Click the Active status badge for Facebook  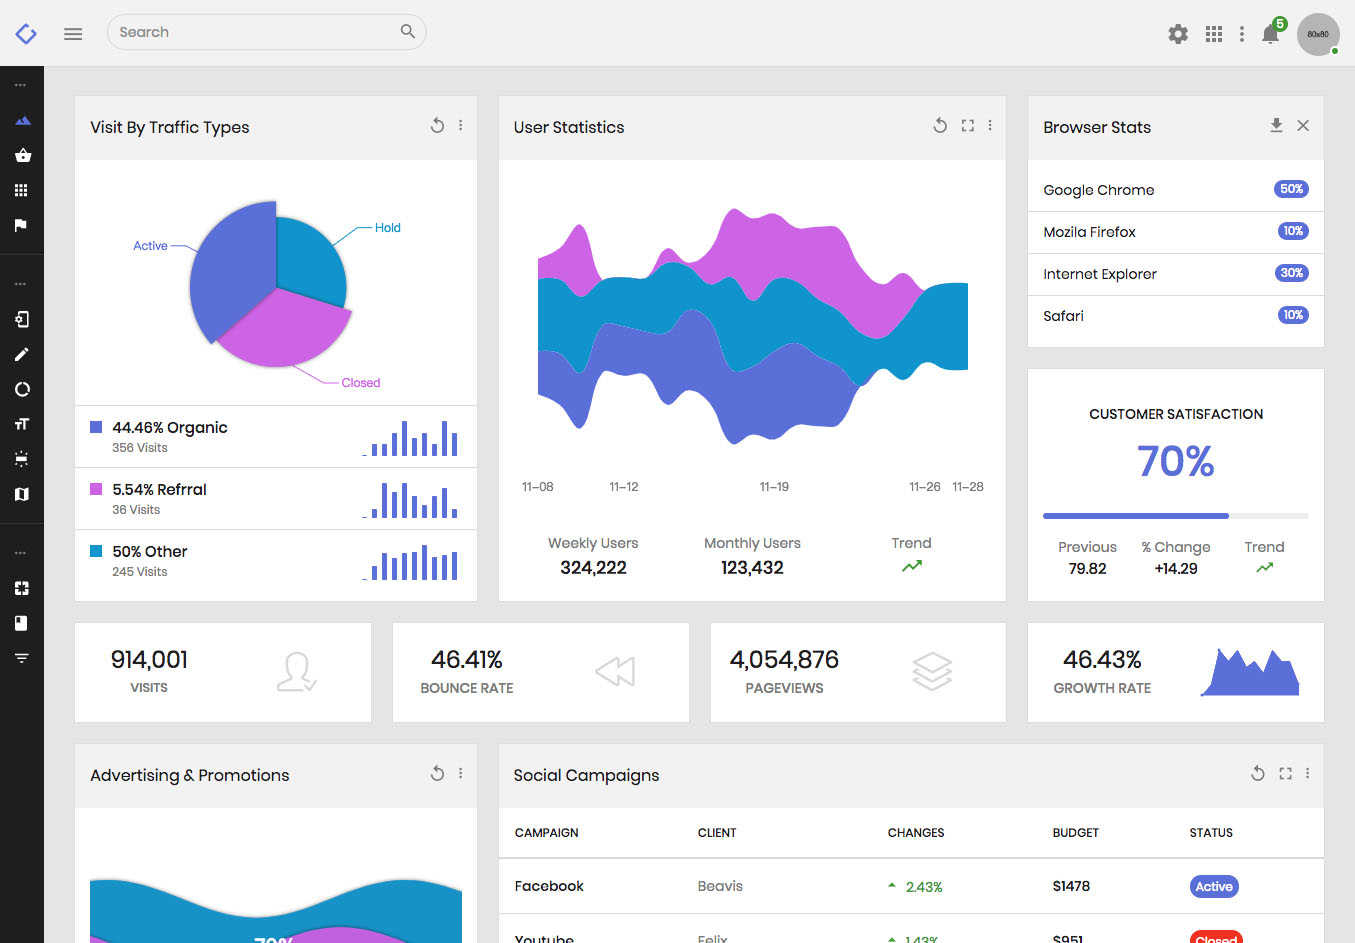(1214, 886)
